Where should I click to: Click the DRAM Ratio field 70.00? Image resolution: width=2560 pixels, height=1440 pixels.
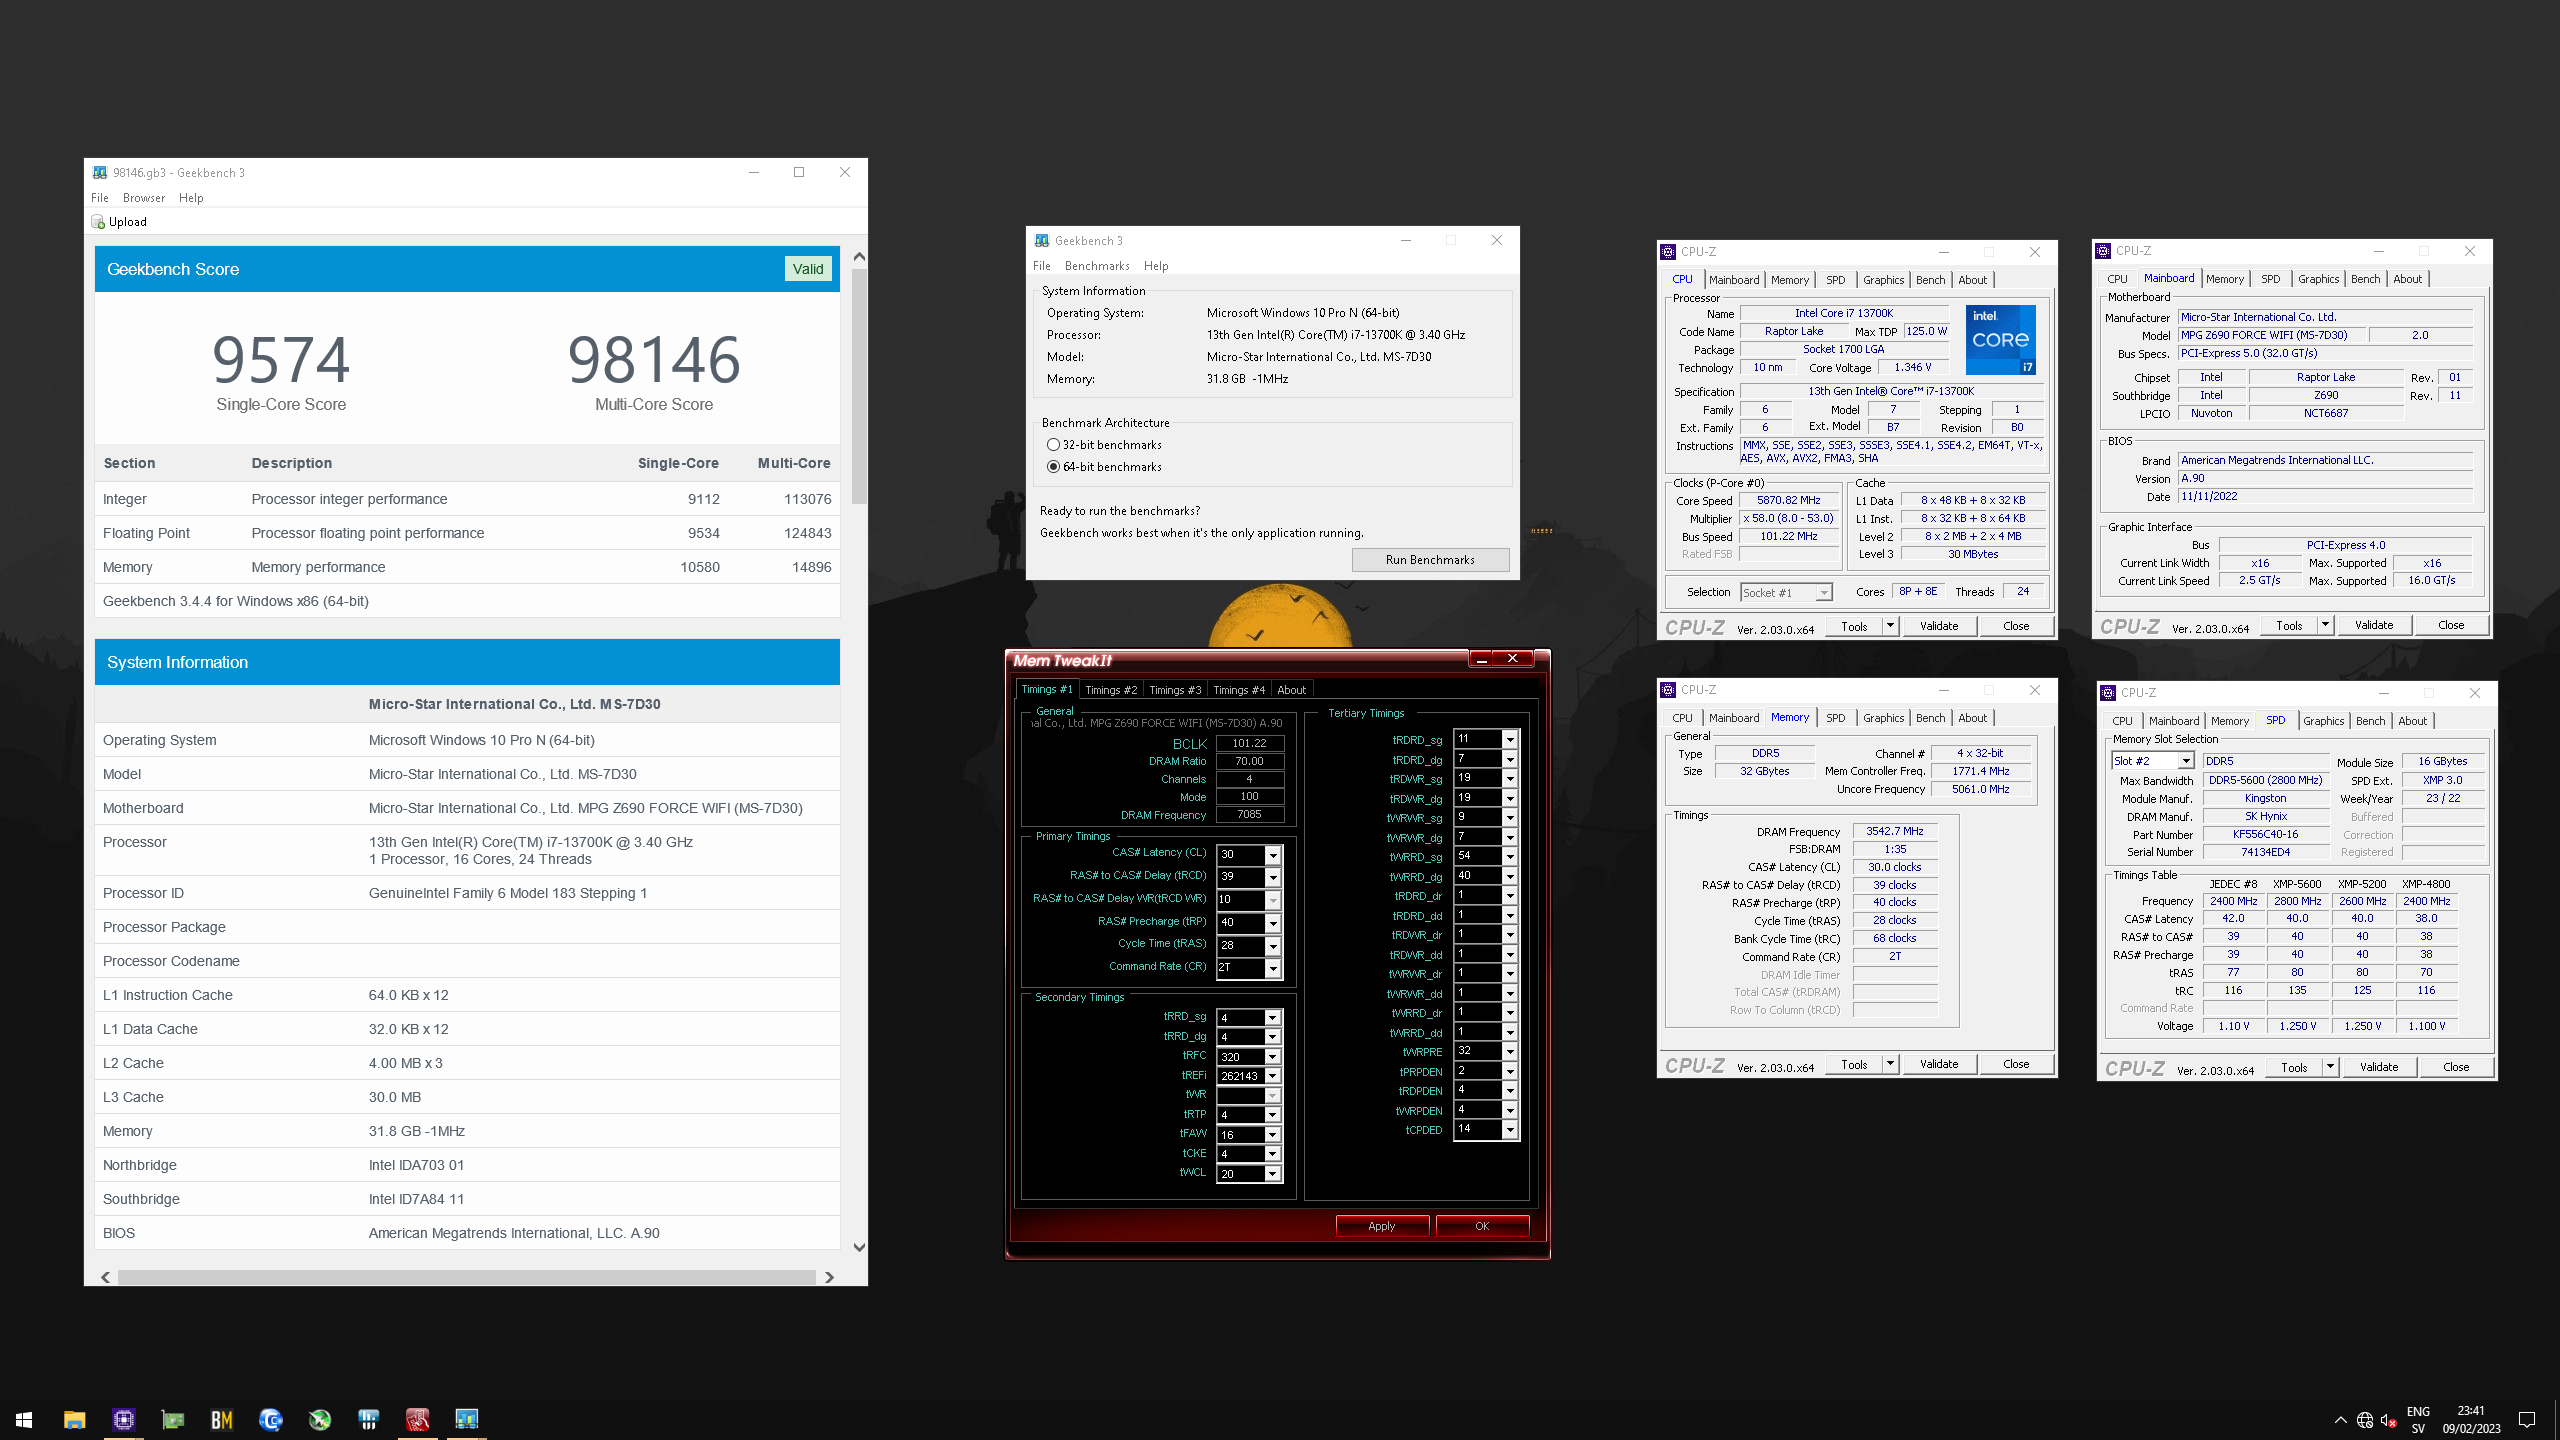[x=1250, y=761]
